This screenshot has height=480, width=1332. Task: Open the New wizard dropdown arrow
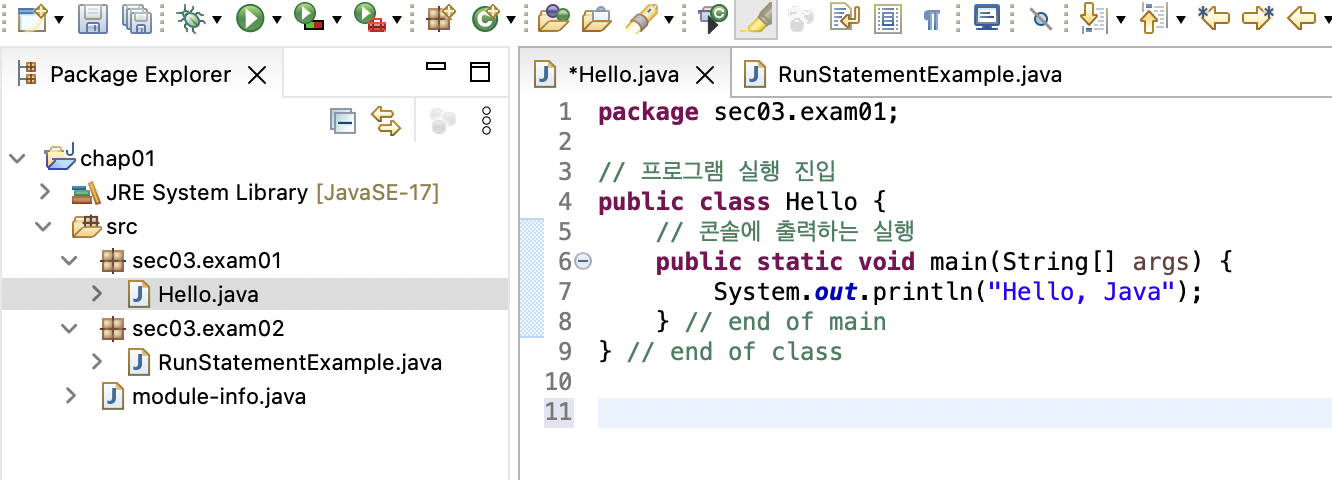[59, 19]
